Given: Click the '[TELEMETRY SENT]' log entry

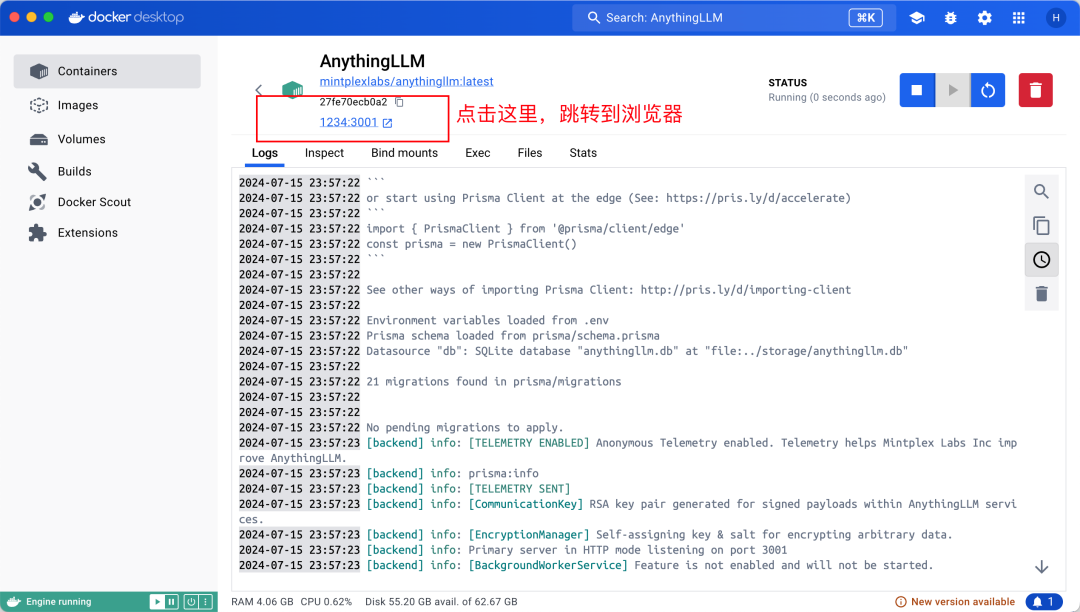Looking at the screenshot, I should tap(519, 489).
